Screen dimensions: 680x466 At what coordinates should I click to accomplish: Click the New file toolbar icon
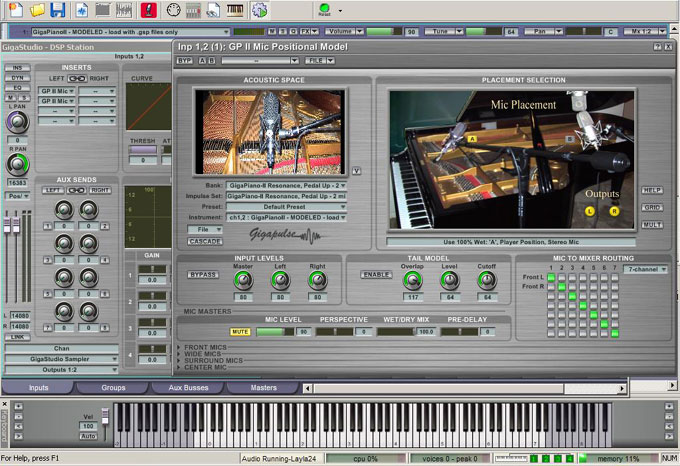click(x=16, y=10)
